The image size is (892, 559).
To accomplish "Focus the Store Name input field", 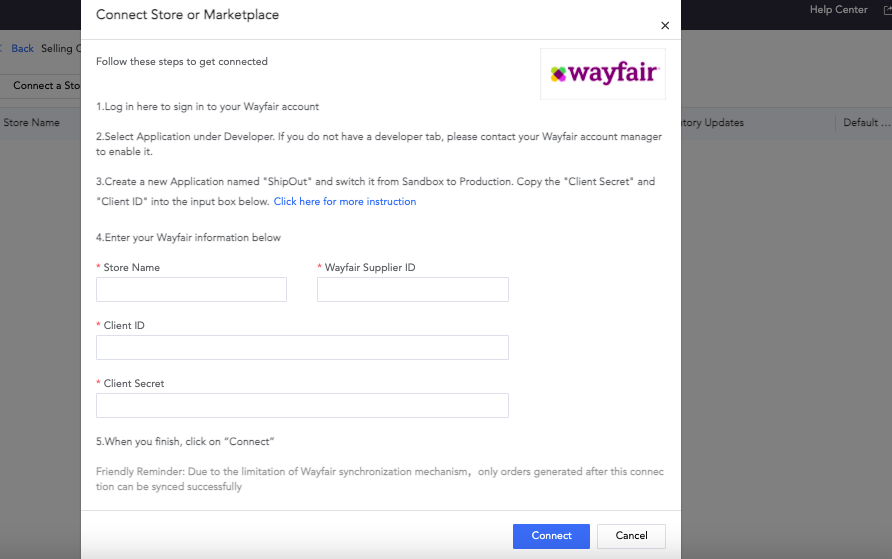I will click(x=191, y=289).
